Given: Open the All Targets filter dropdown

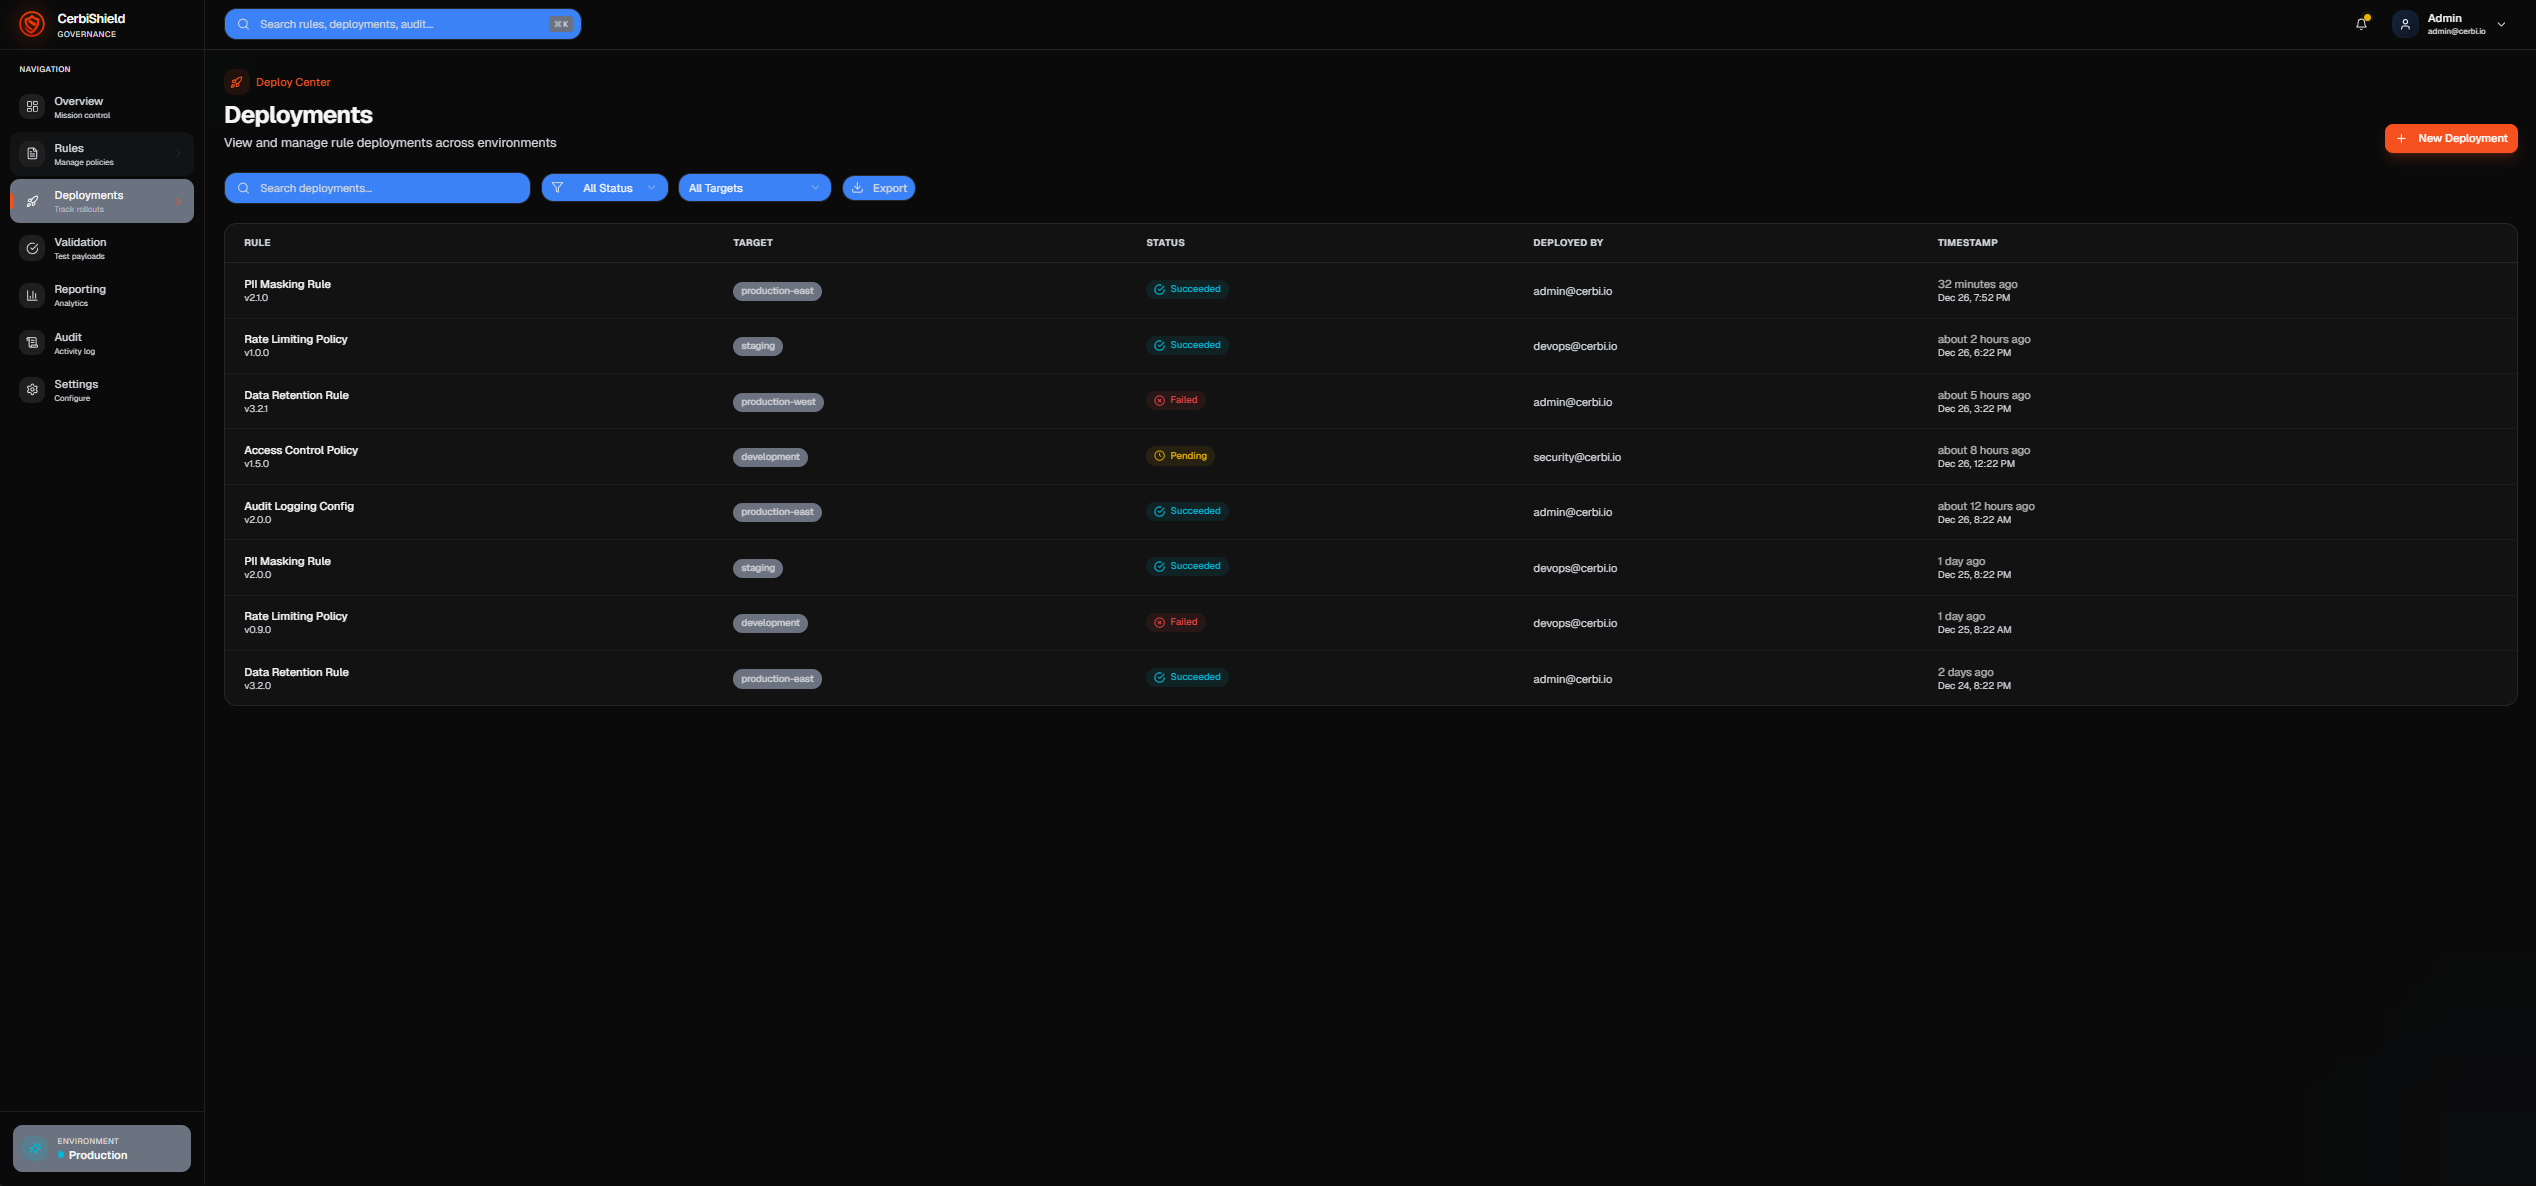Looking at the screenshot, I should (753, 187).
